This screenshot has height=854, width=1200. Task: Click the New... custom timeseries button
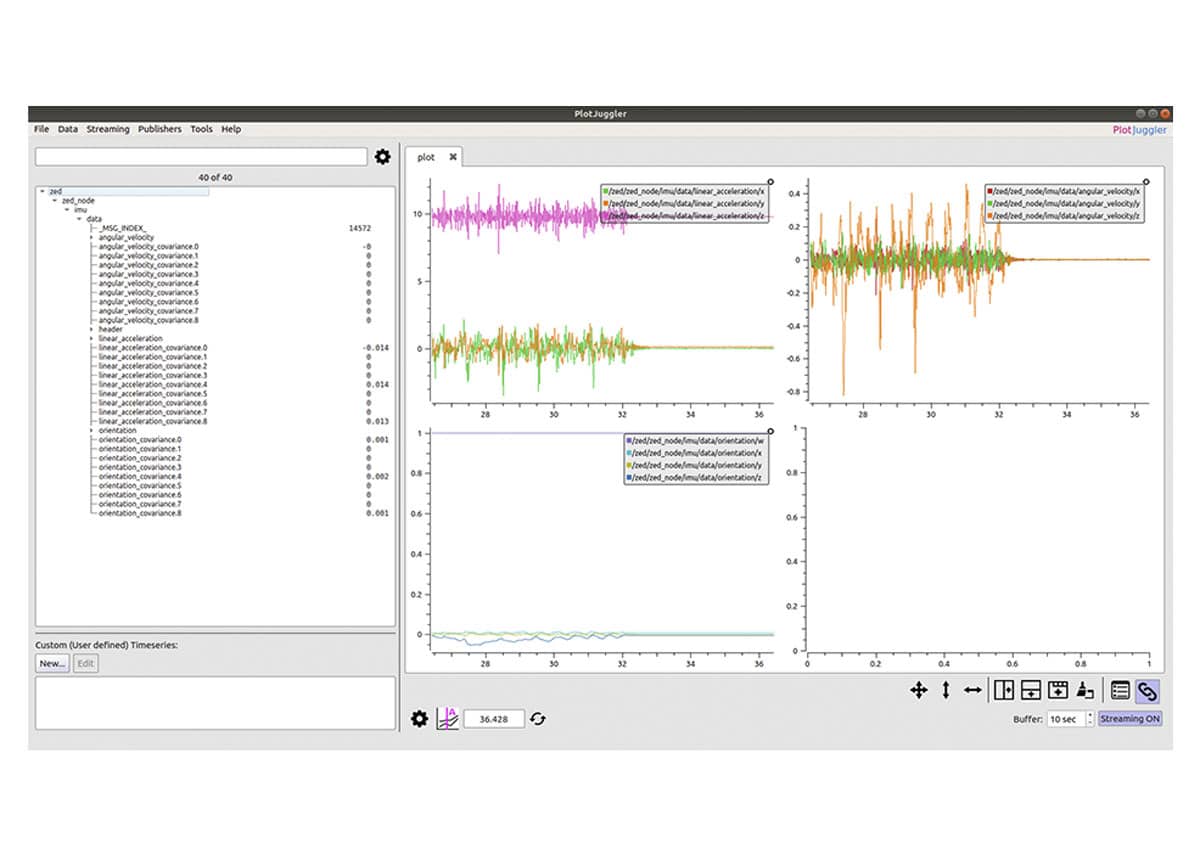coord(52,664)
